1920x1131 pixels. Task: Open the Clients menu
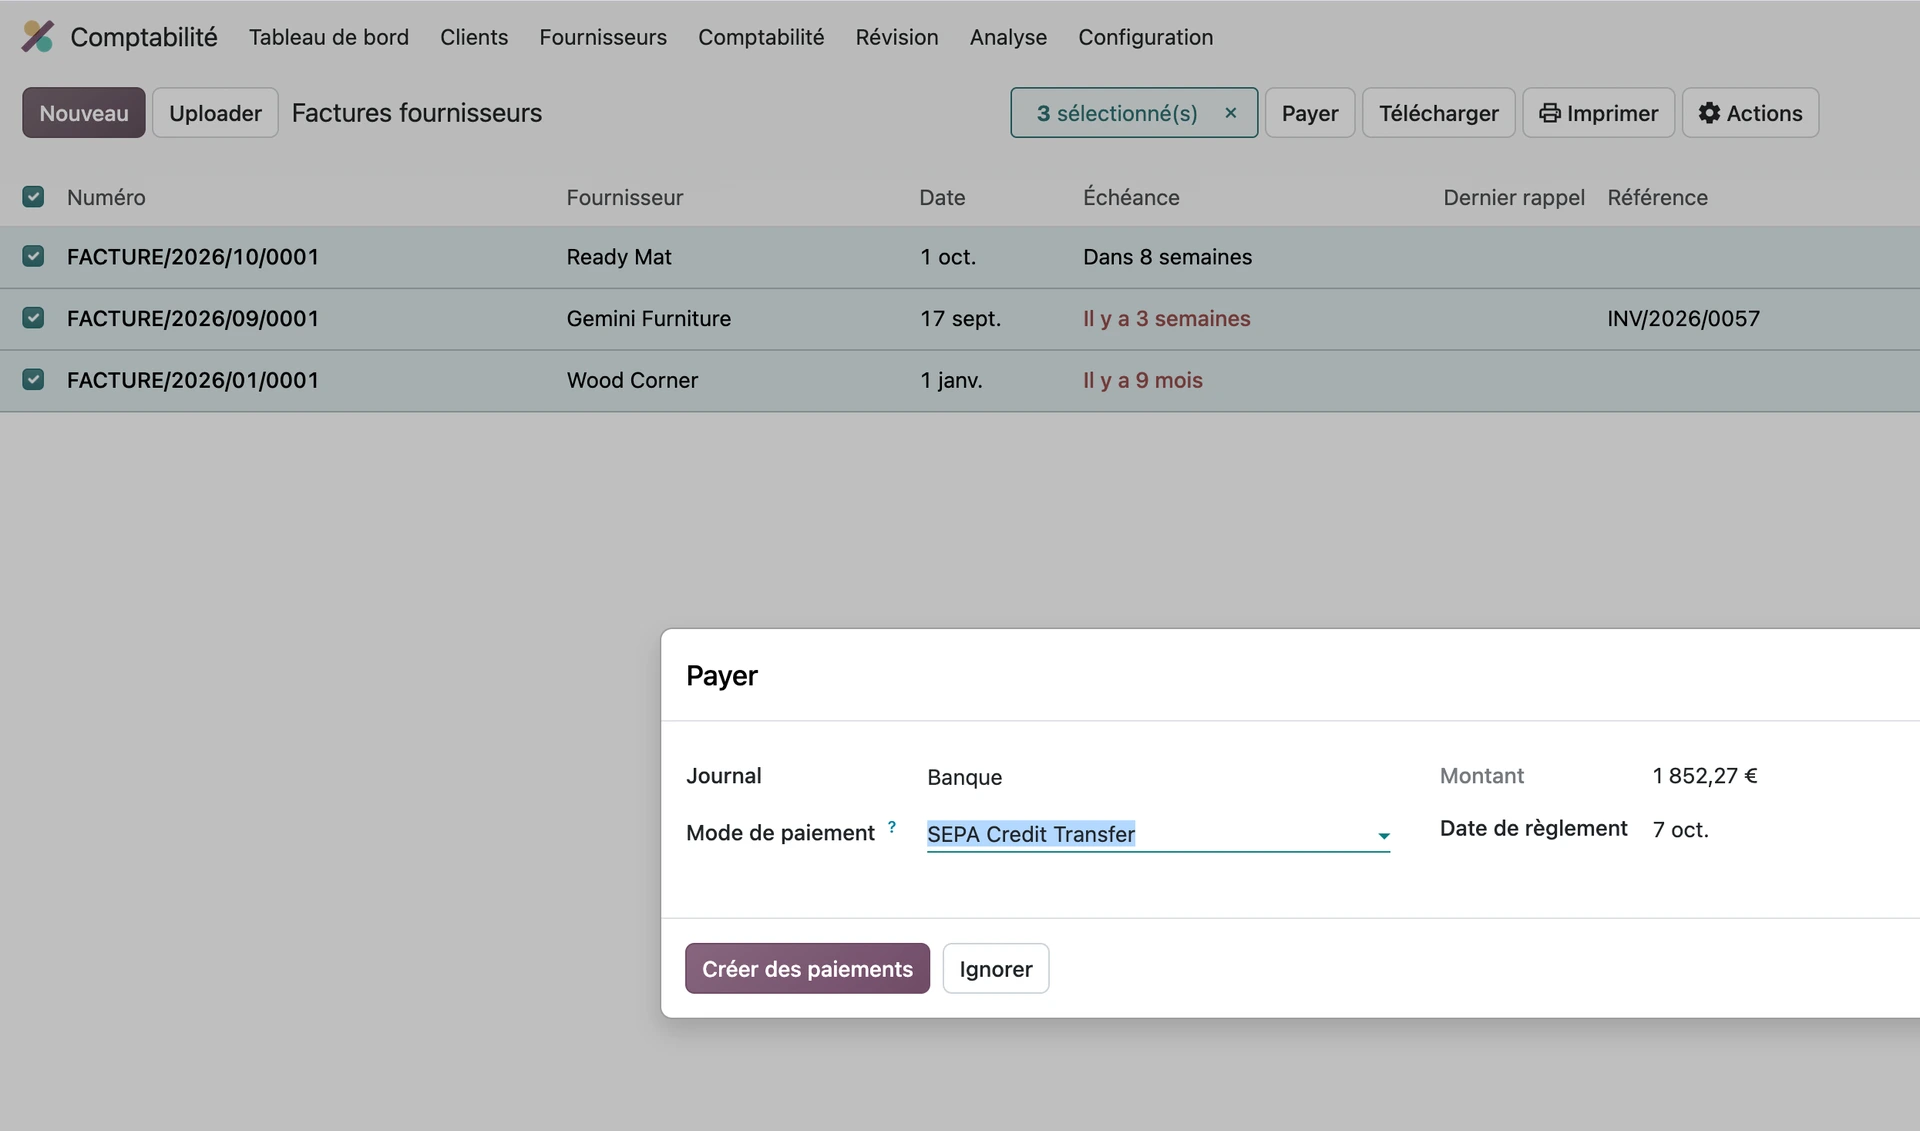point(474,37)
